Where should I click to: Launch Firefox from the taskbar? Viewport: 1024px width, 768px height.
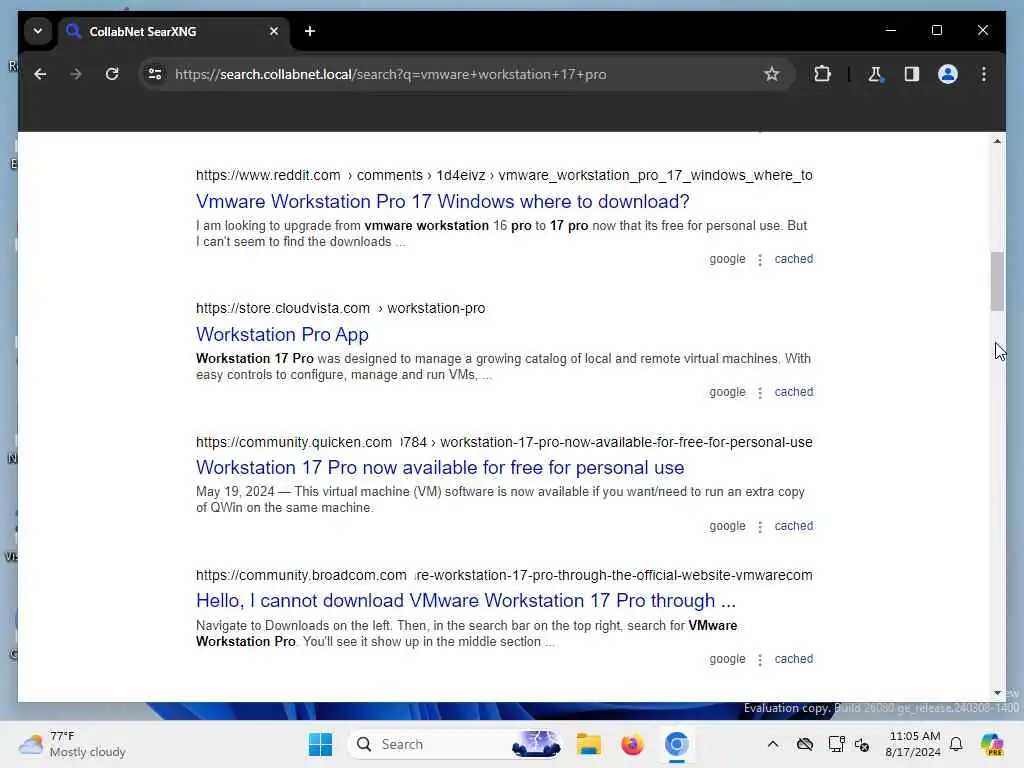[x=632, y=744]
